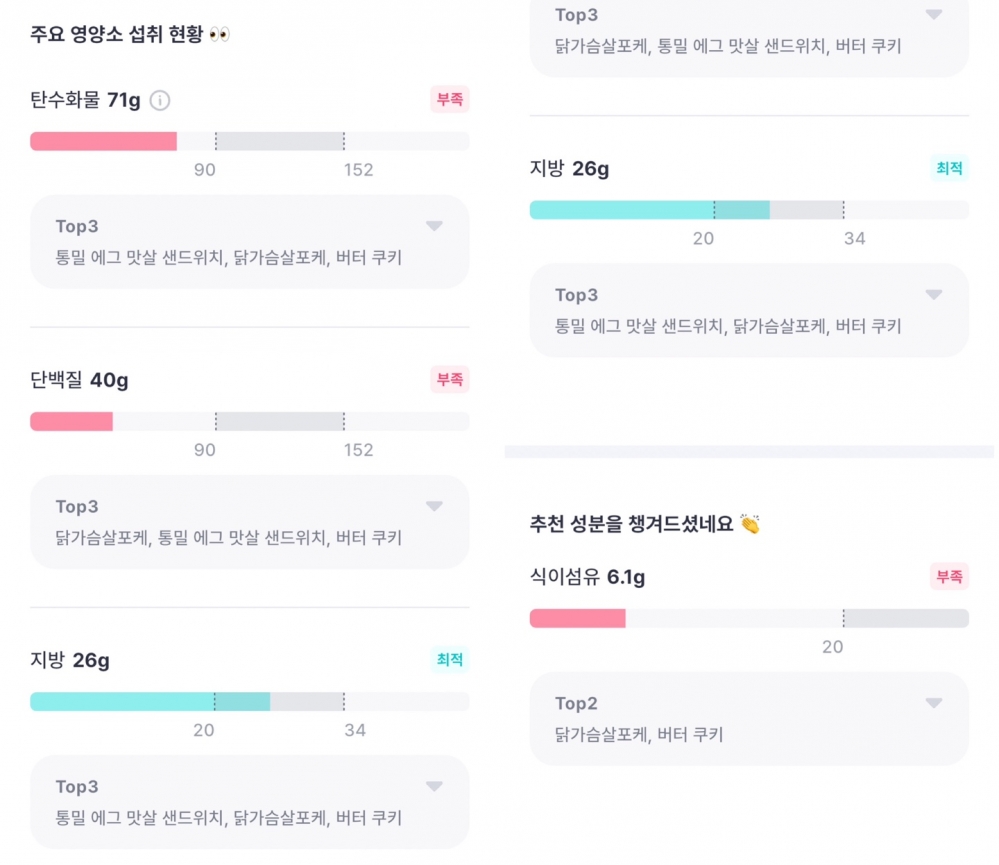Open the Top3 card starting with 닭가슴살포케, 통밀

pos(249,522)
